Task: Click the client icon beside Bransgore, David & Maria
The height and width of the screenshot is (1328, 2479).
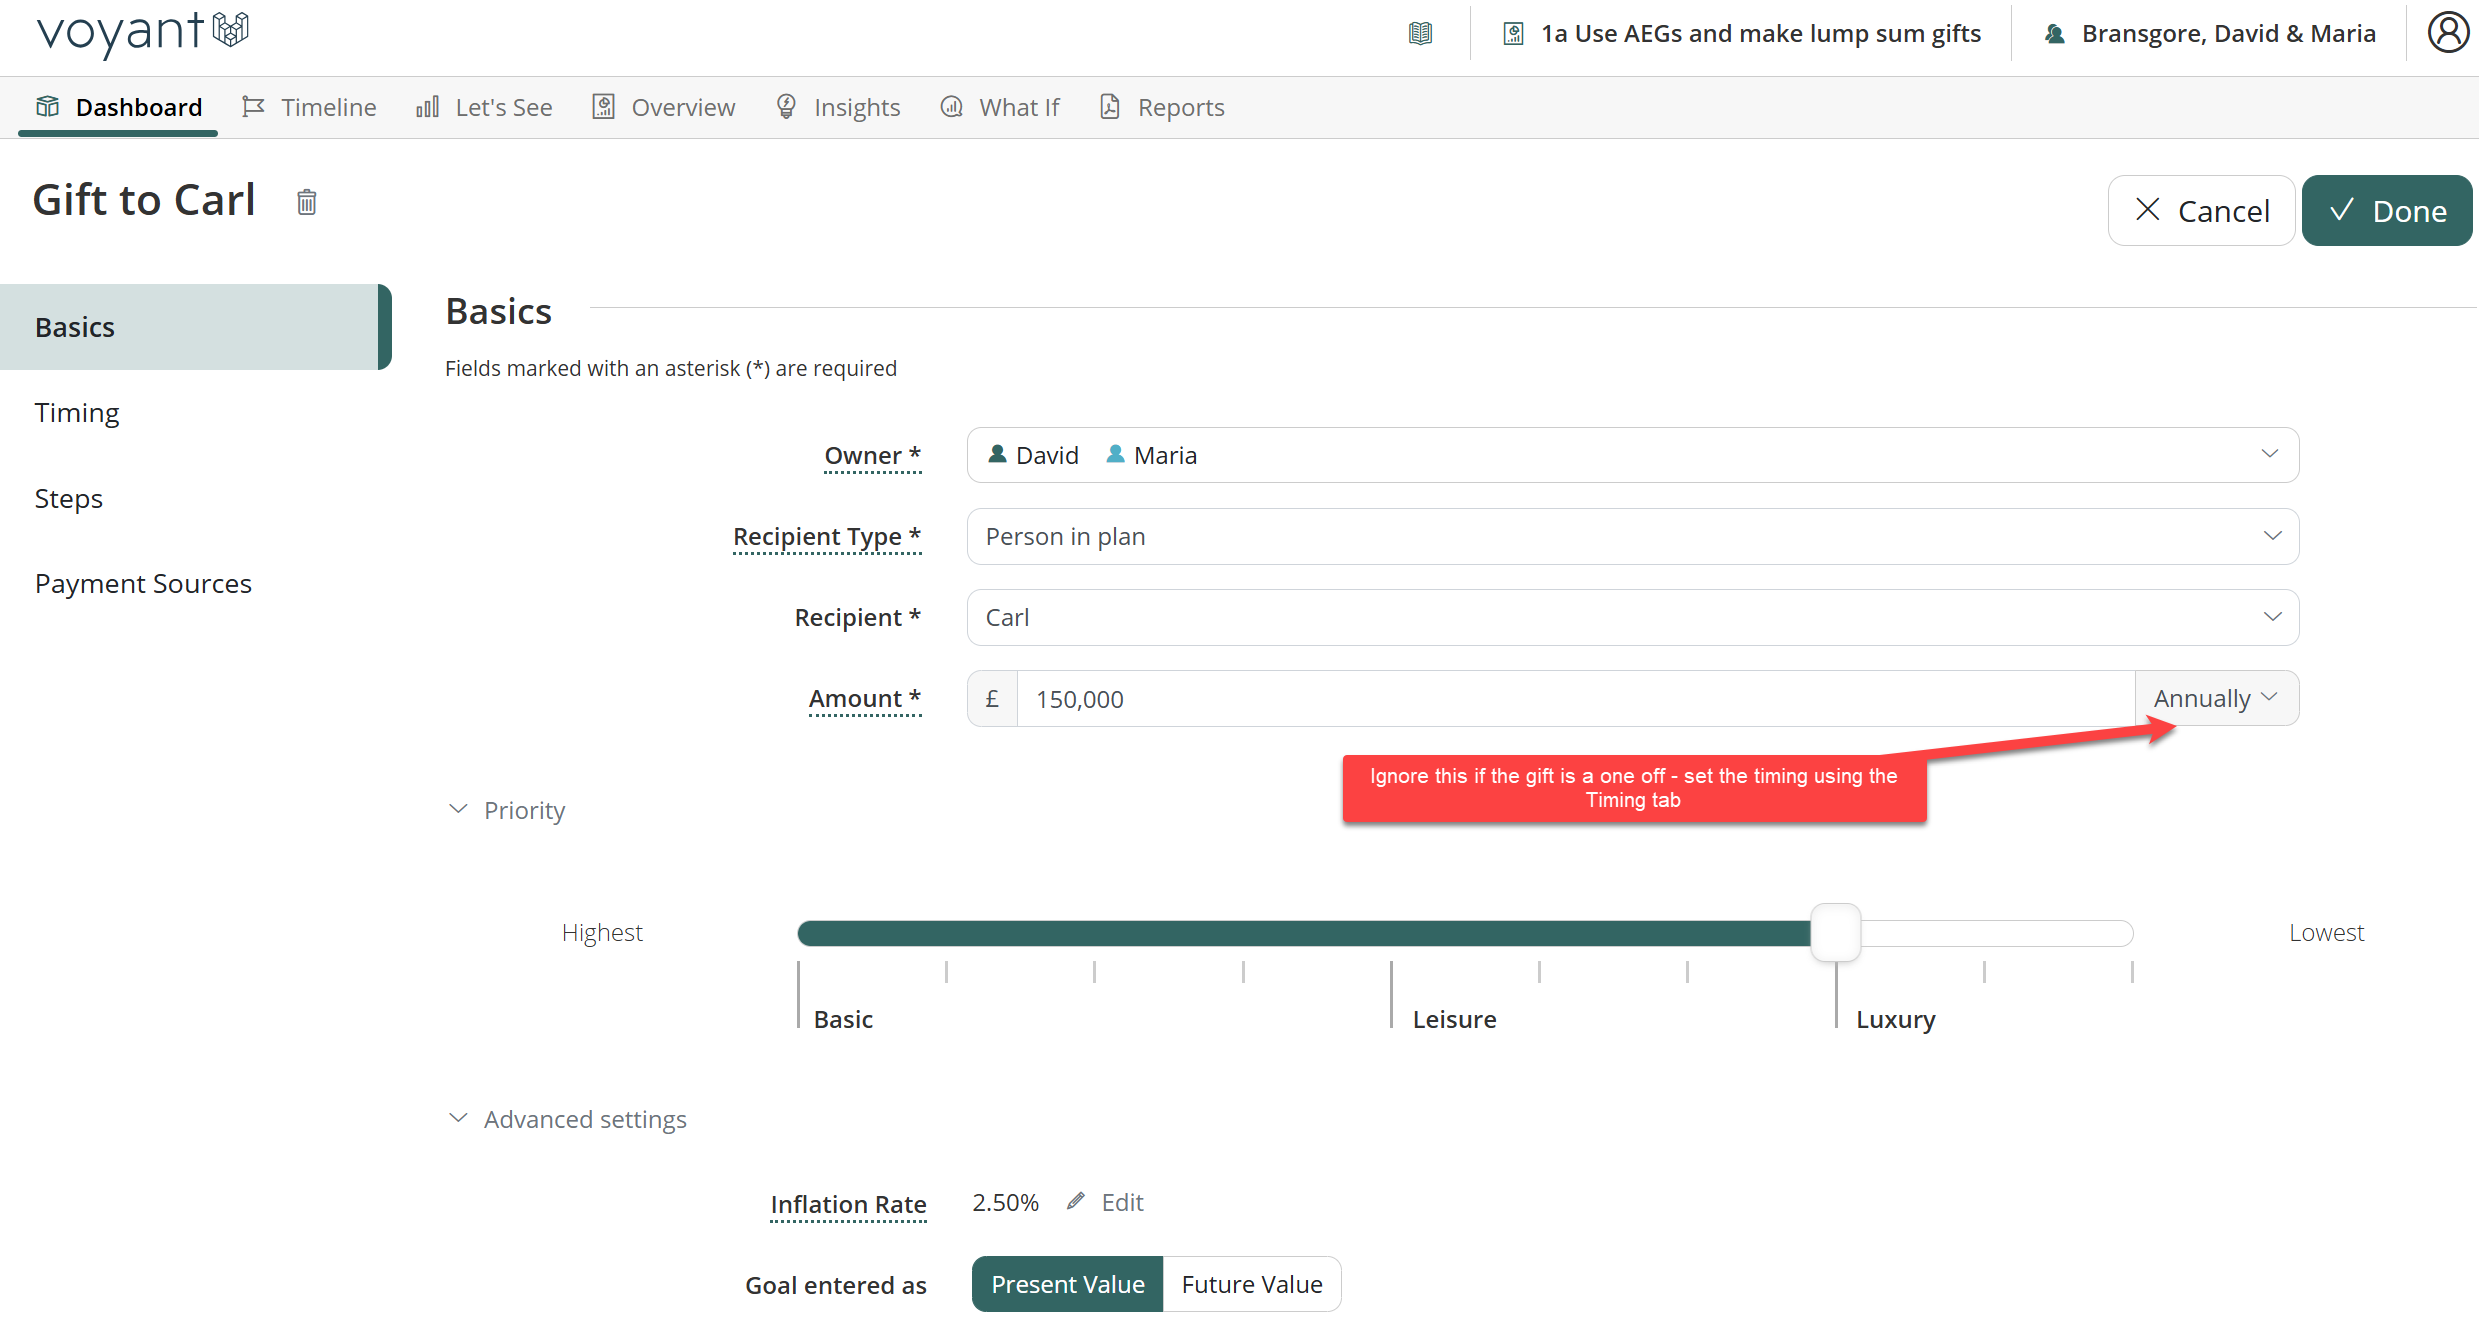Action: 2055,34
